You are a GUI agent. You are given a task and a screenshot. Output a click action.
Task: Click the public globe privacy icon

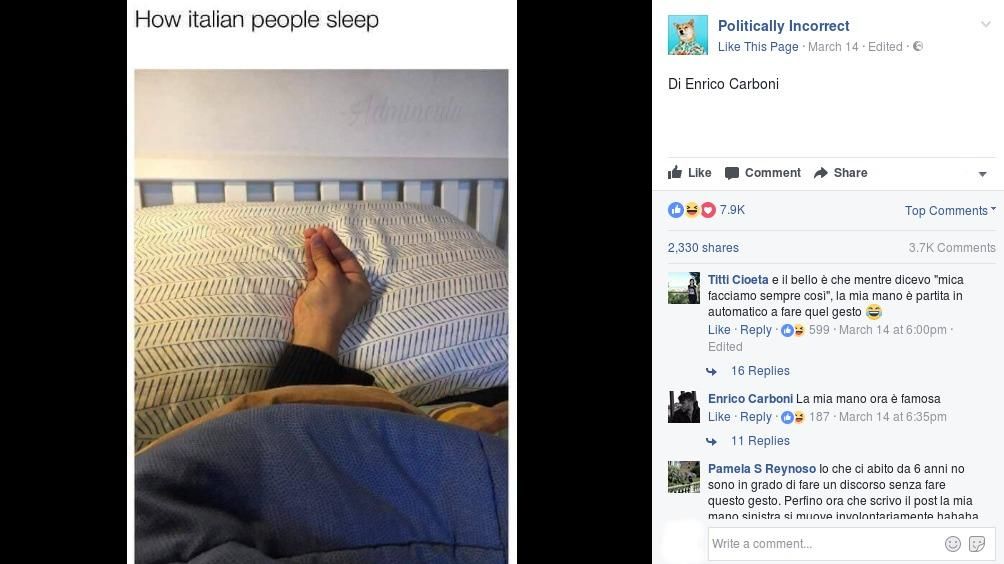[918, 46]
